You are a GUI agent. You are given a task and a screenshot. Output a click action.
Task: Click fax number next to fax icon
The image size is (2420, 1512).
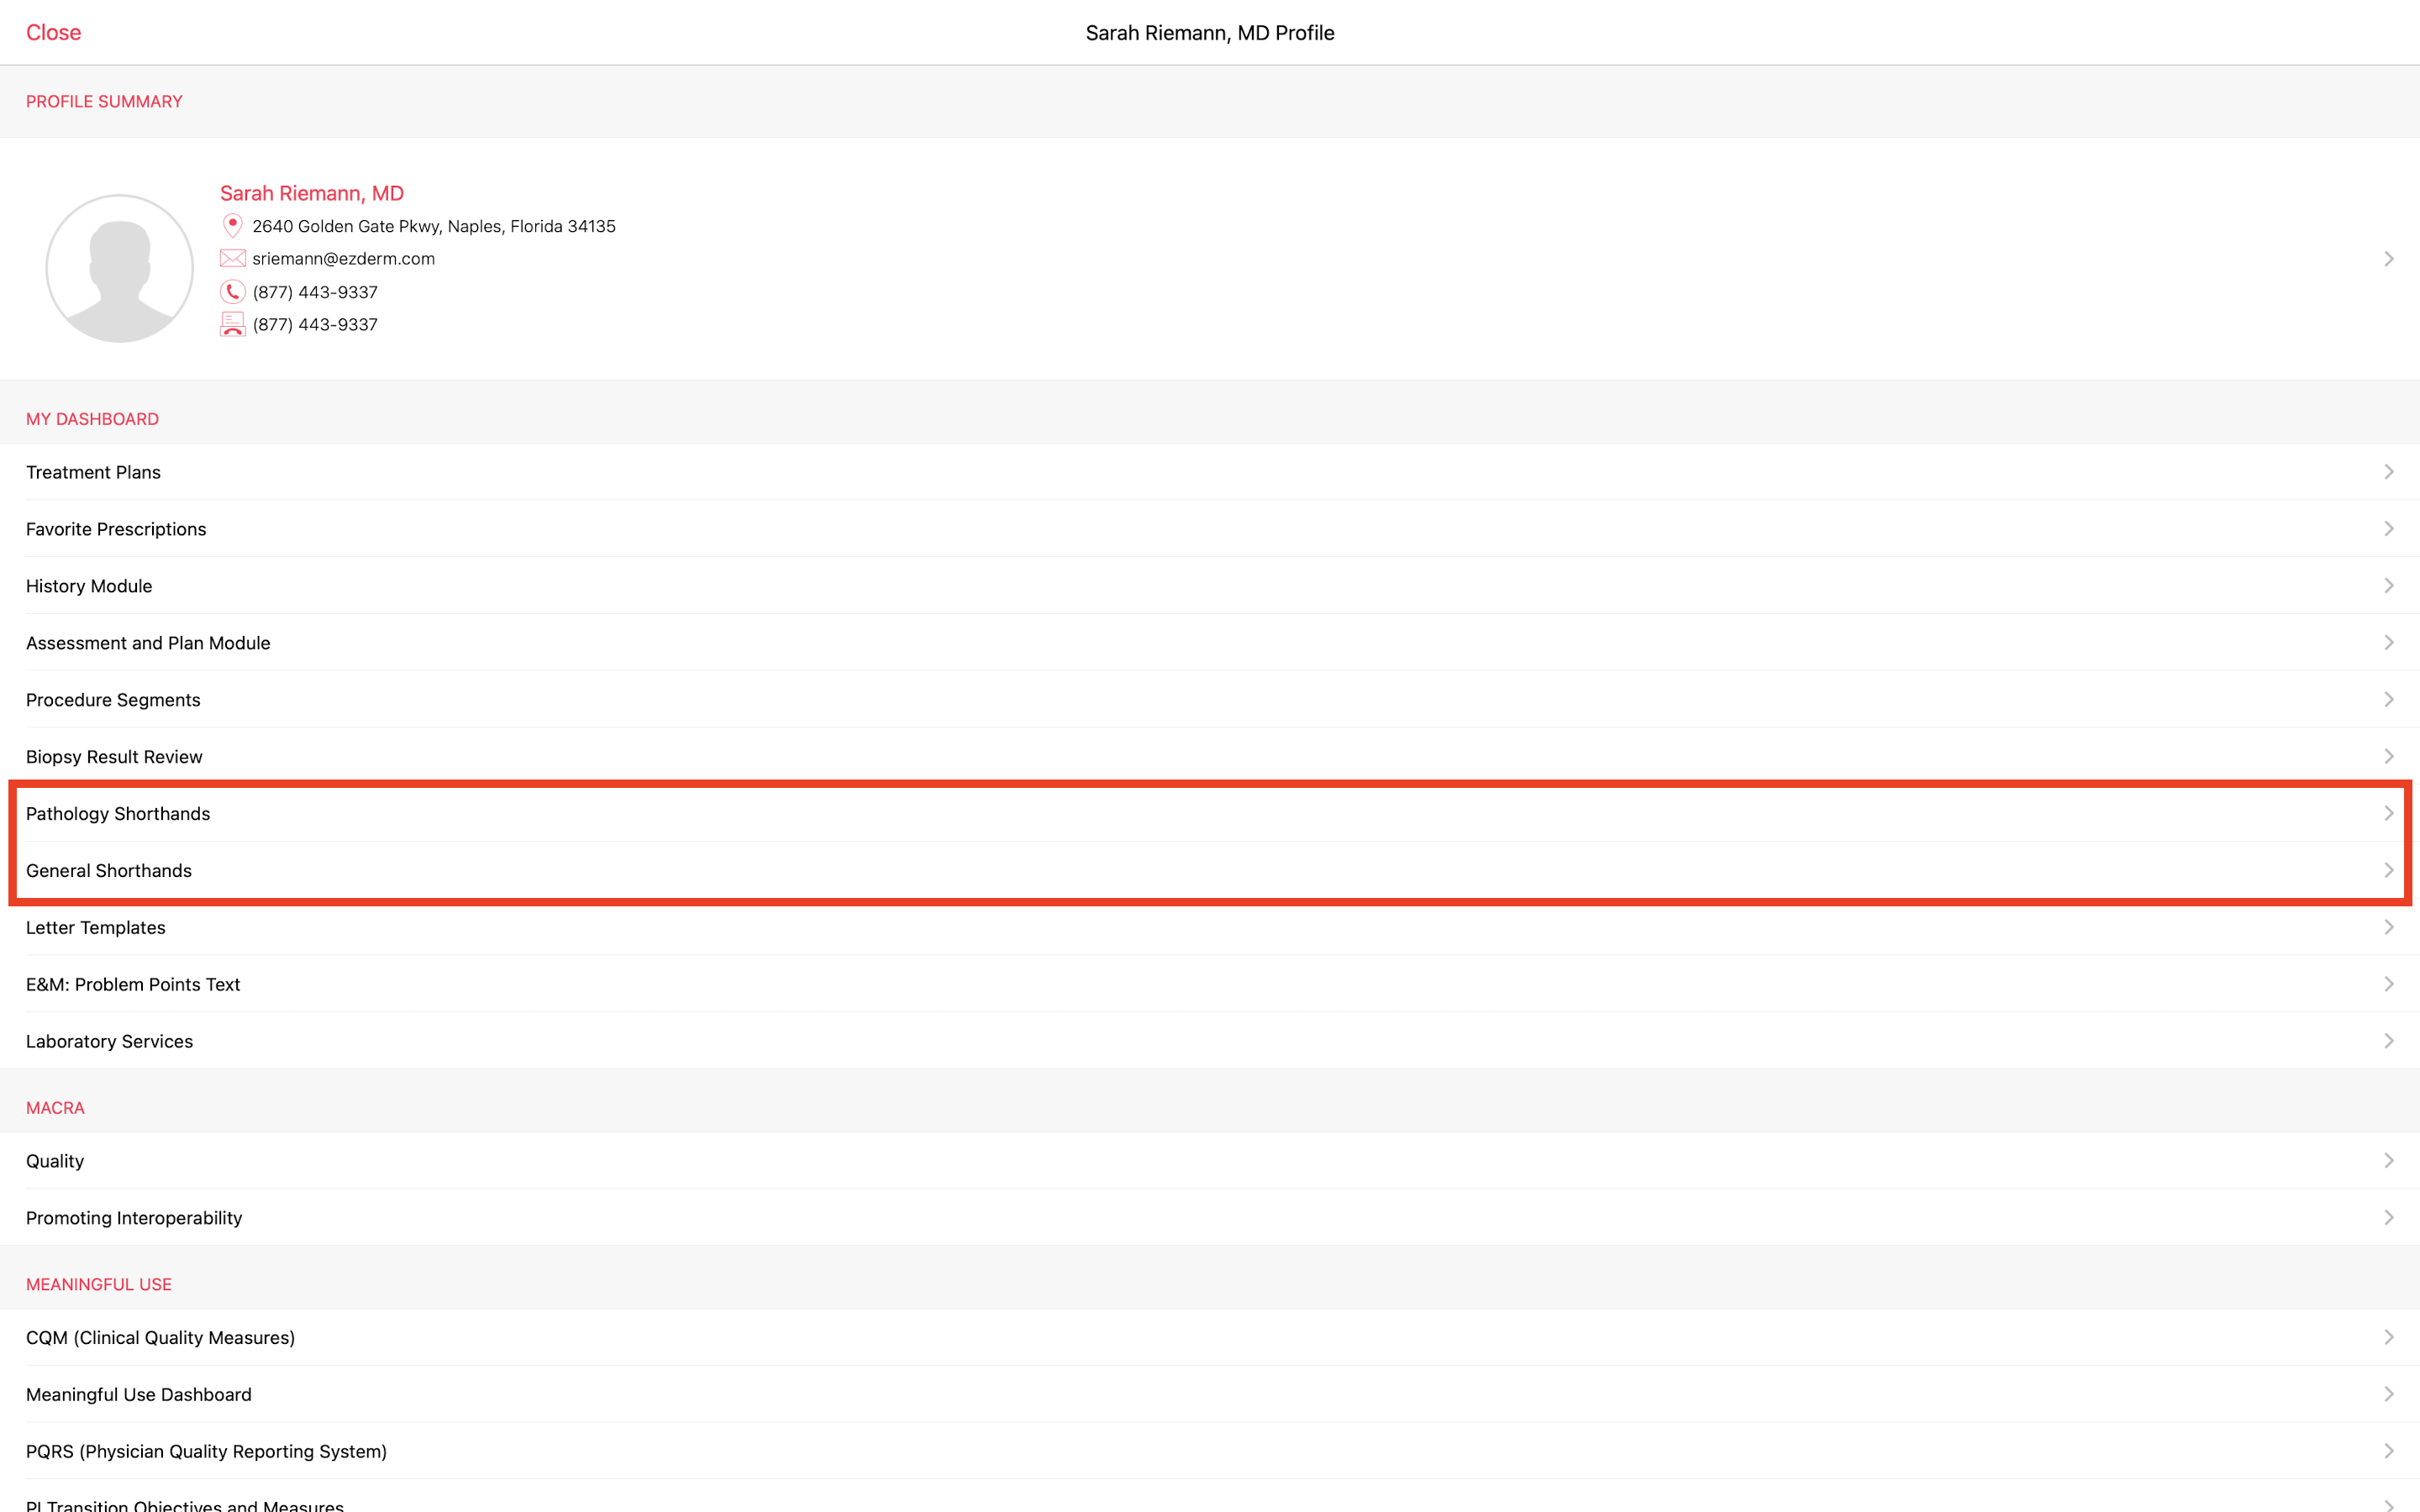(x=315, y=324)
